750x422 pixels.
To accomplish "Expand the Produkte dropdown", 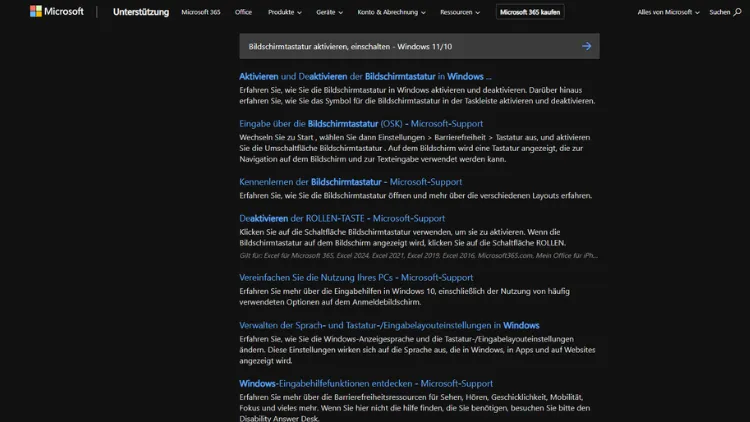I will point(285,12).
